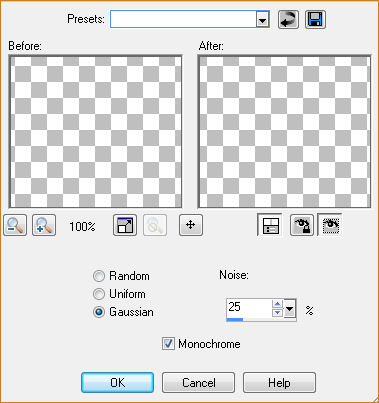Screen dimensions: 379x403
Task: Open the Presets dropdown list
Action: [263, 21]
